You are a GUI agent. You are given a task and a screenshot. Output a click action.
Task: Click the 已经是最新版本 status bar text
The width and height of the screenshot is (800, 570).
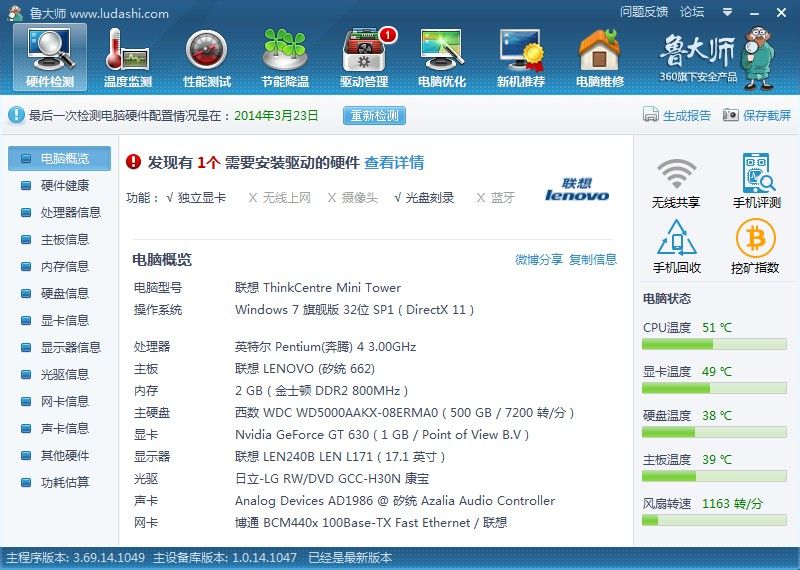click(350, 557)
